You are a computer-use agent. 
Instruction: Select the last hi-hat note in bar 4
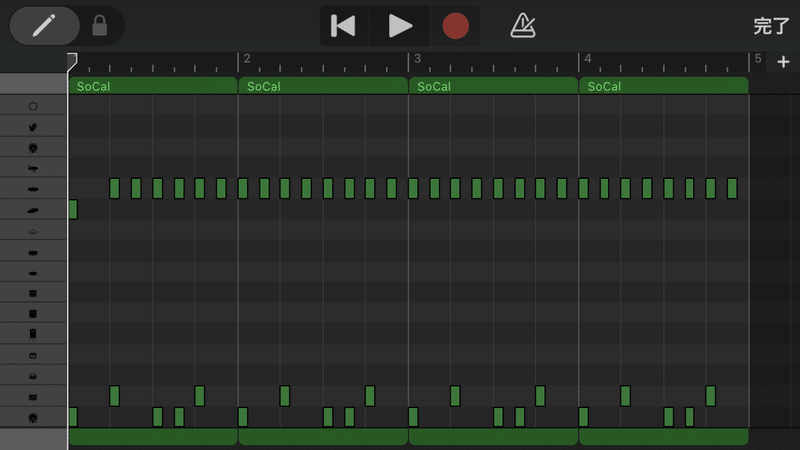[x=732, y=188]
